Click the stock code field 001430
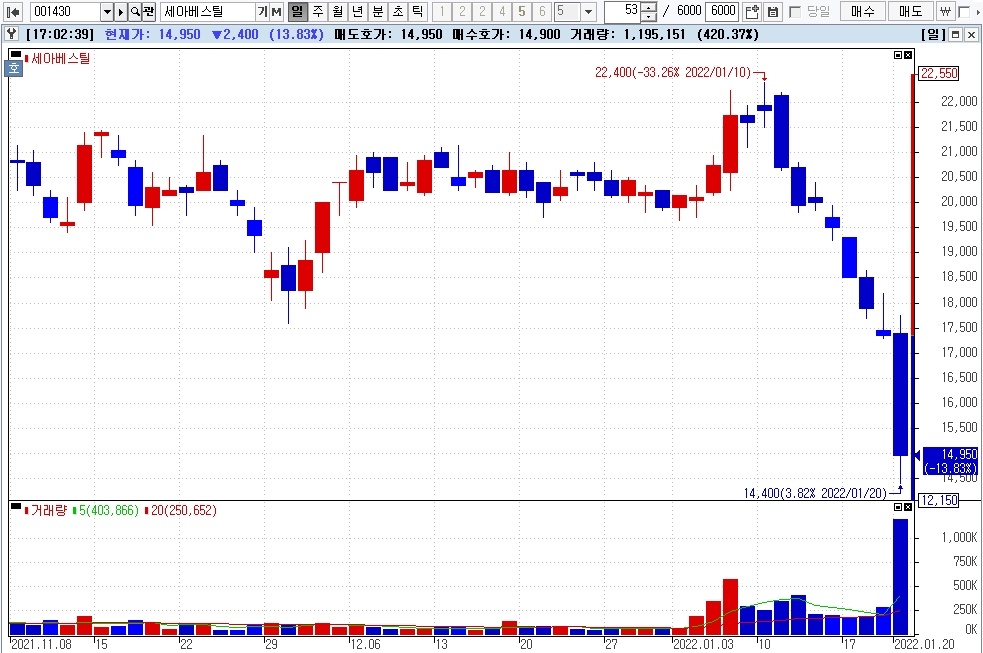Image resolution: width=983 pixels, height=653 pixels. [x=65, y=11]
